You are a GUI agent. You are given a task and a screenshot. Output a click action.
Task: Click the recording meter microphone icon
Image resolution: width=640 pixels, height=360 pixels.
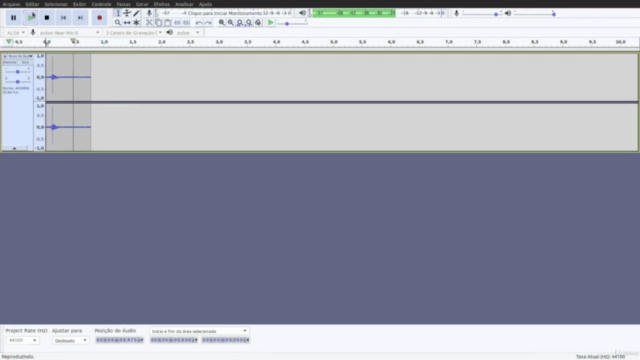pyautogui.click(x=149, y=13)
